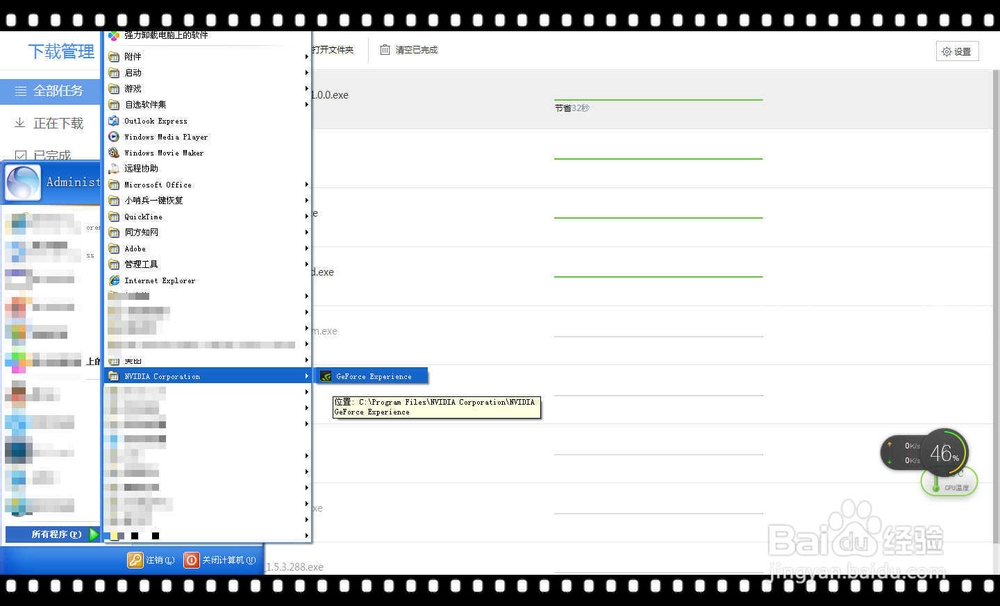The width and height of the screenshot is (1000, 606).
Task: Expand the 同方知网 submenu arrow
Action: pyautogui.click(x=307, y=232)
